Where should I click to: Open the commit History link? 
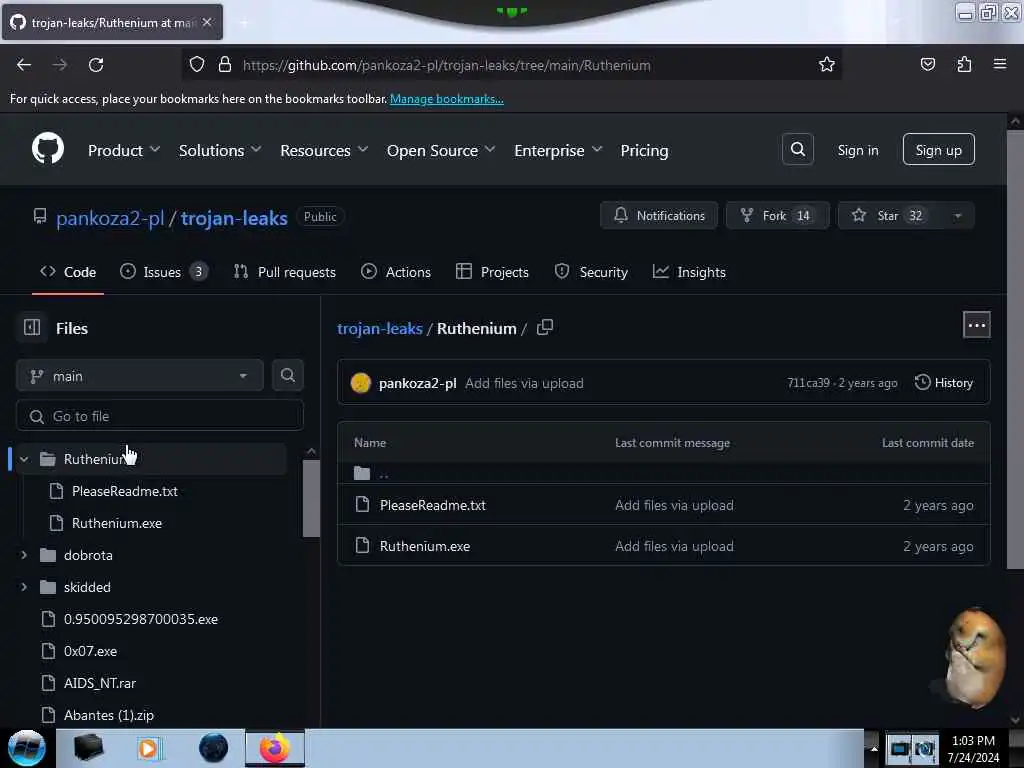tap(944, 383)
